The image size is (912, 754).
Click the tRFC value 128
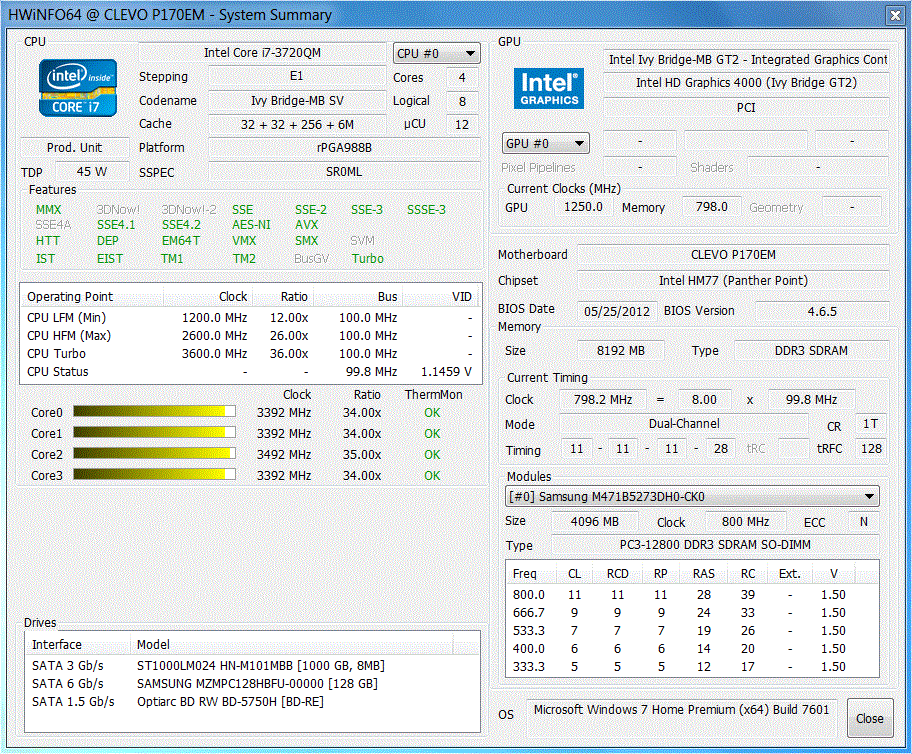click(x=871, y=449)
